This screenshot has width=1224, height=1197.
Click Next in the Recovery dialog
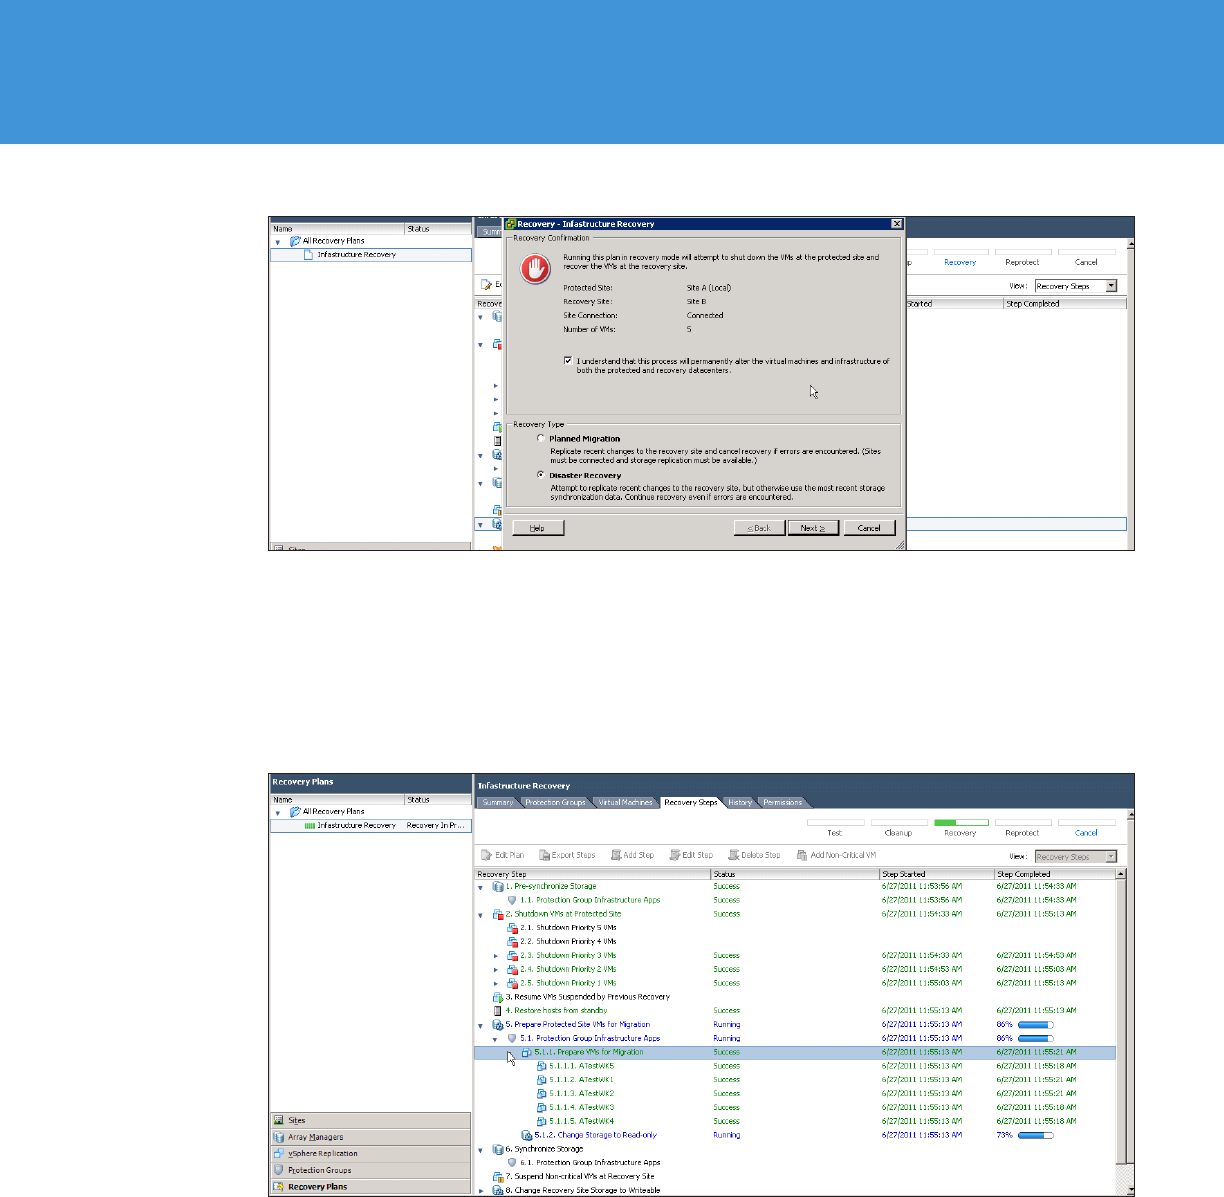tap(813, 528)
